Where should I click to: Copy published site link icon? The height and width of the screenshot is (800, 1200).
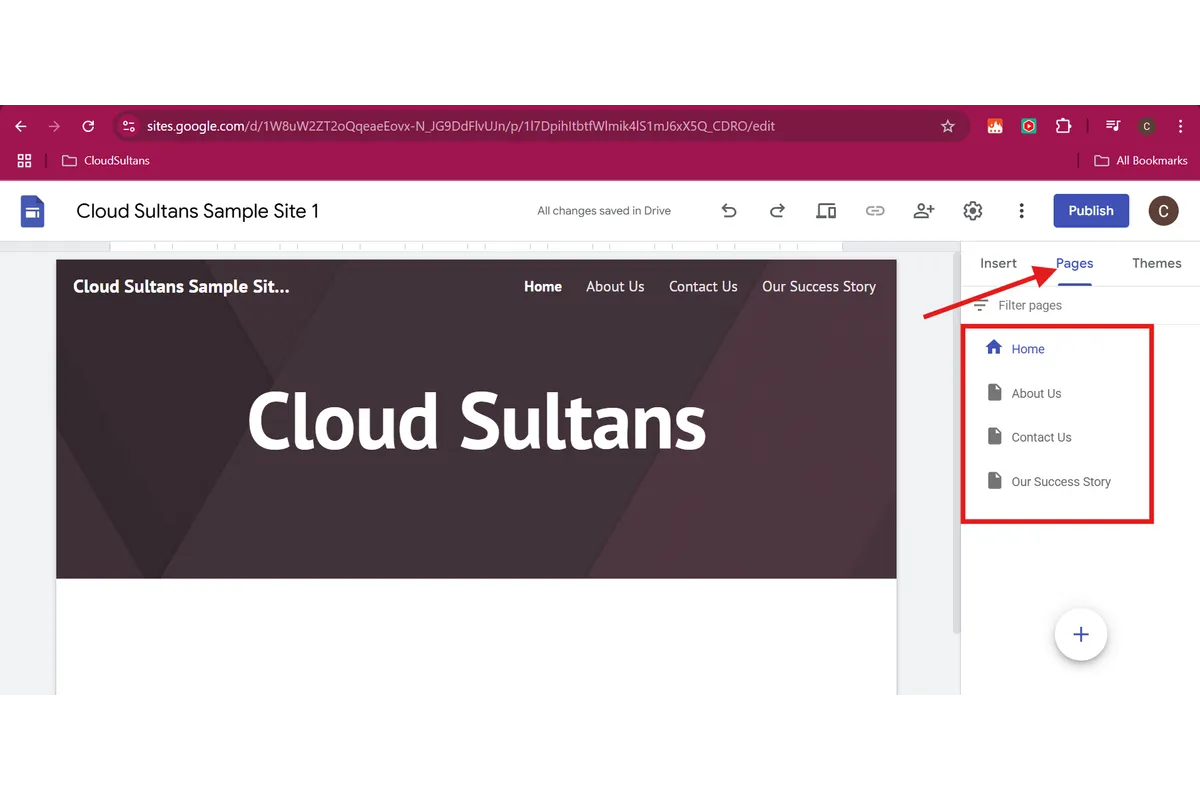click(875, 211)
